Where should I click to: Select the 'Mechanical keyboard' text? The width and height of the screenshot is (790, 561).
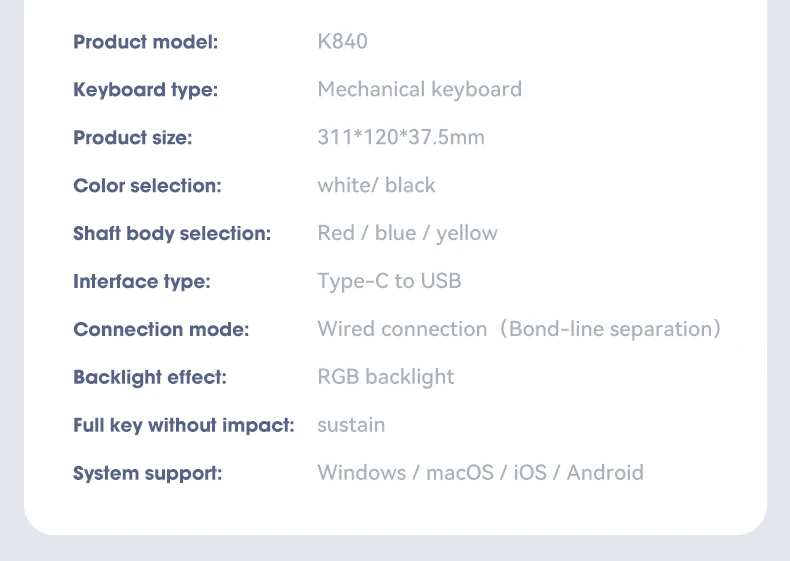coord(419,90)
